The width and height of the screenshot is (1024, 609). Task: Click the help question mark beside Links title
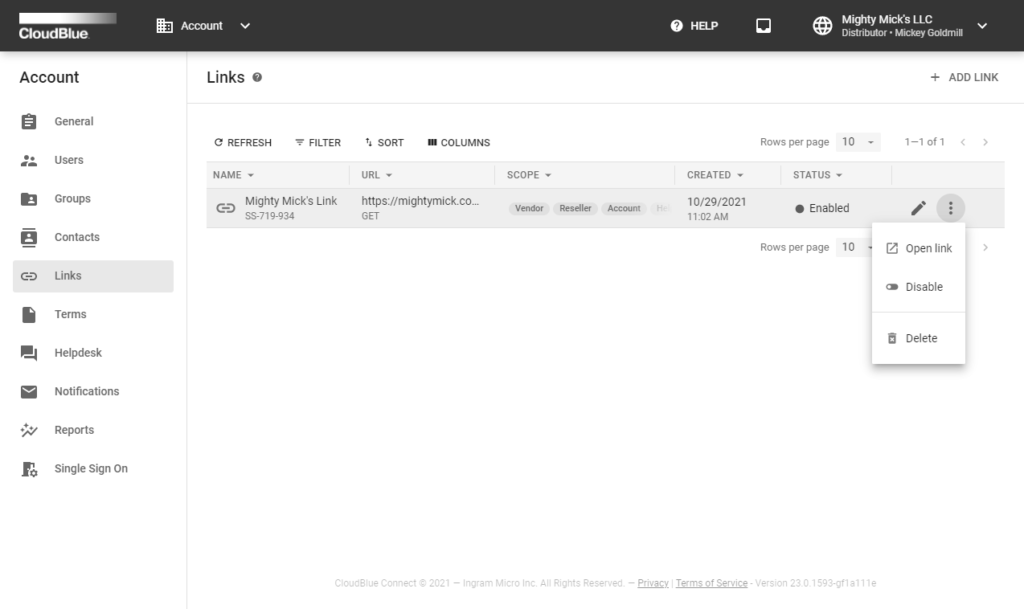click(257, 78)
